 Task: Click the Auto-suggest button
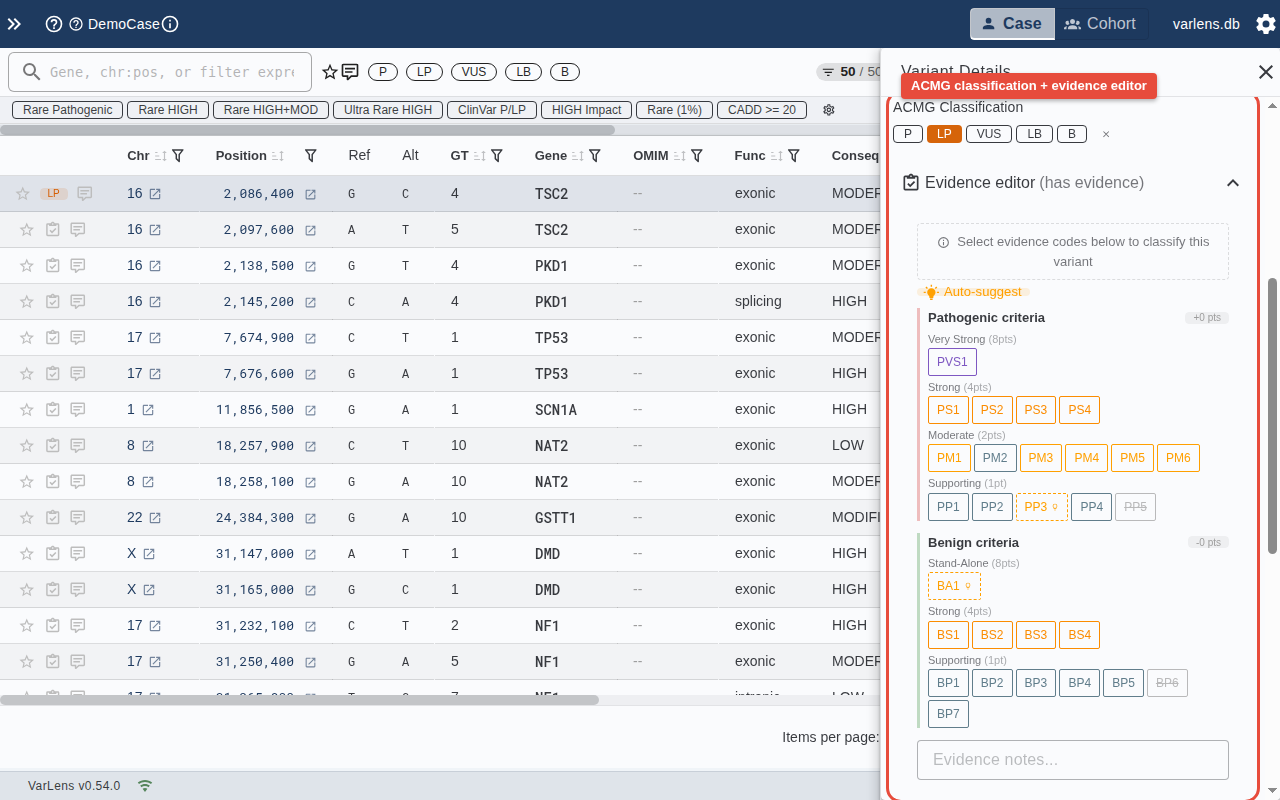click(x=973, y=292)
